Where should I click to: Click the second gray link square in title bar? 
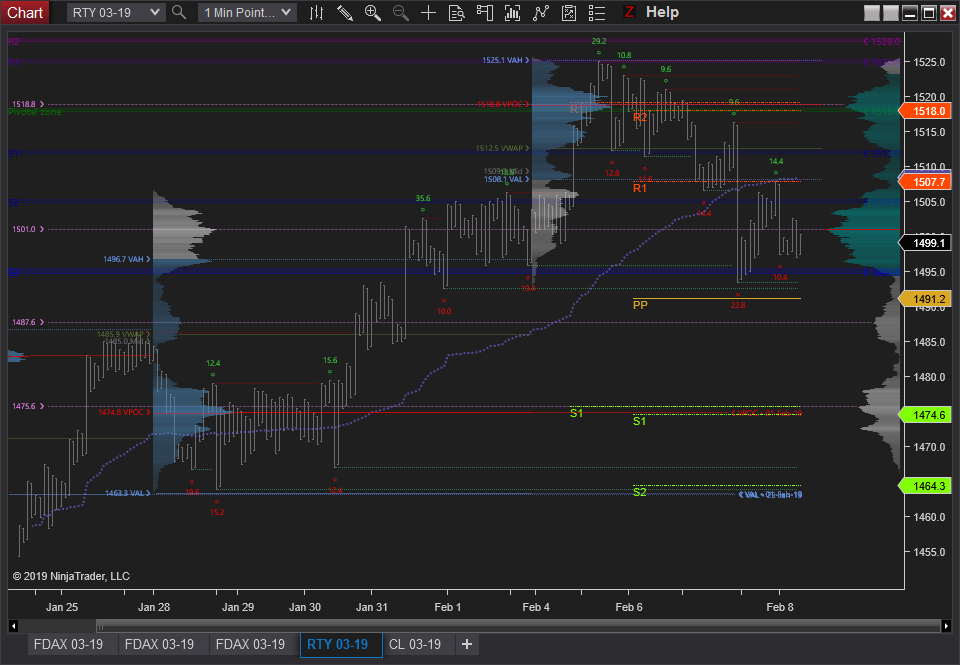click(x=891, y=12)
